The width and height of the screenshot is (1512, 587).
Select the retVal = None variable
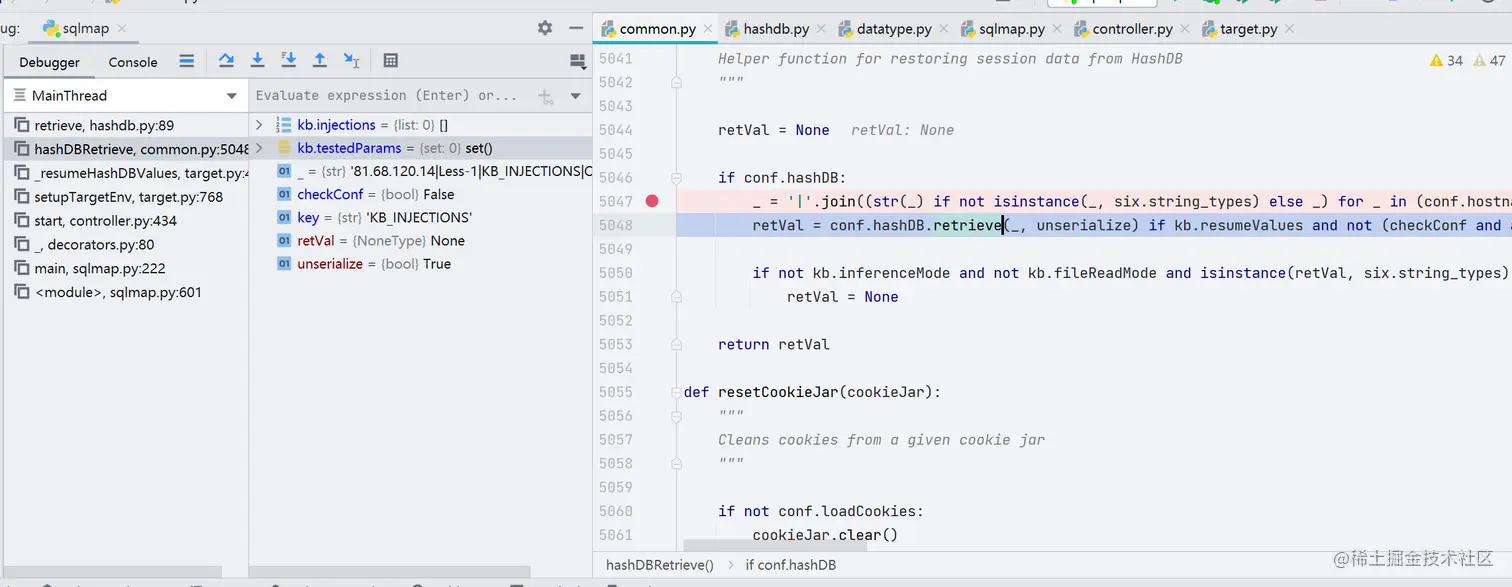(x=420, y=241)
